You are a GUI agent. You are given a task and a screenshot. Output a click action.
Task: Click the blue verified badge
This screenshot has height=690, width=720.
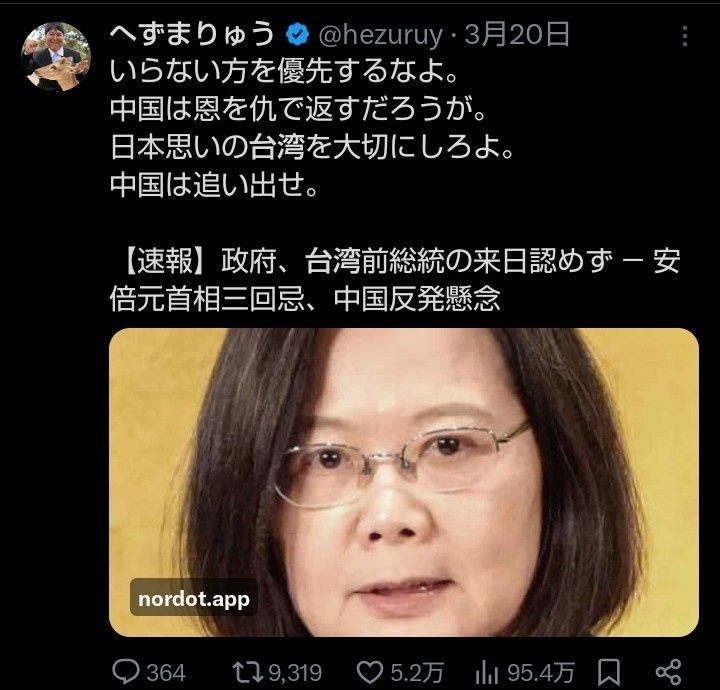[x=297, y=35]
